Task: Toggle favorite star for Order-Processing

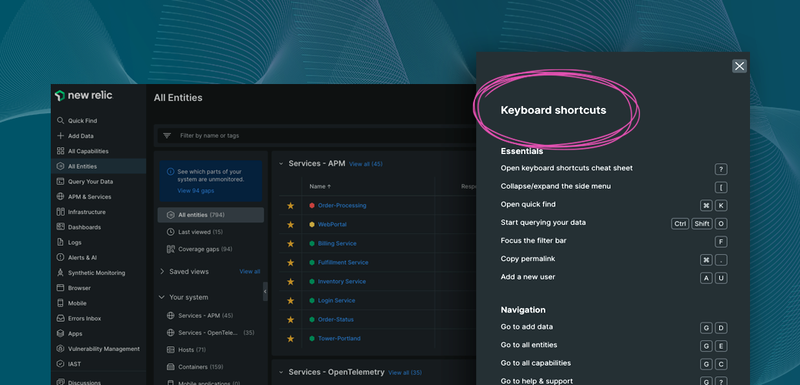Action: pyautogui.click(x=290, y=206)
